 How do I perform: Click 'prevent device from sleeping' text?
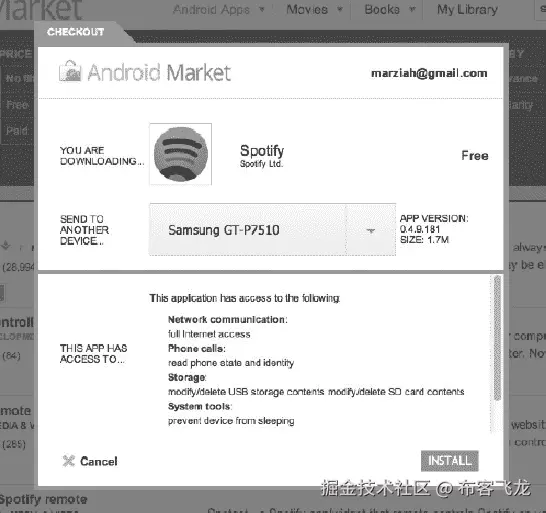(x=231, y=421)
